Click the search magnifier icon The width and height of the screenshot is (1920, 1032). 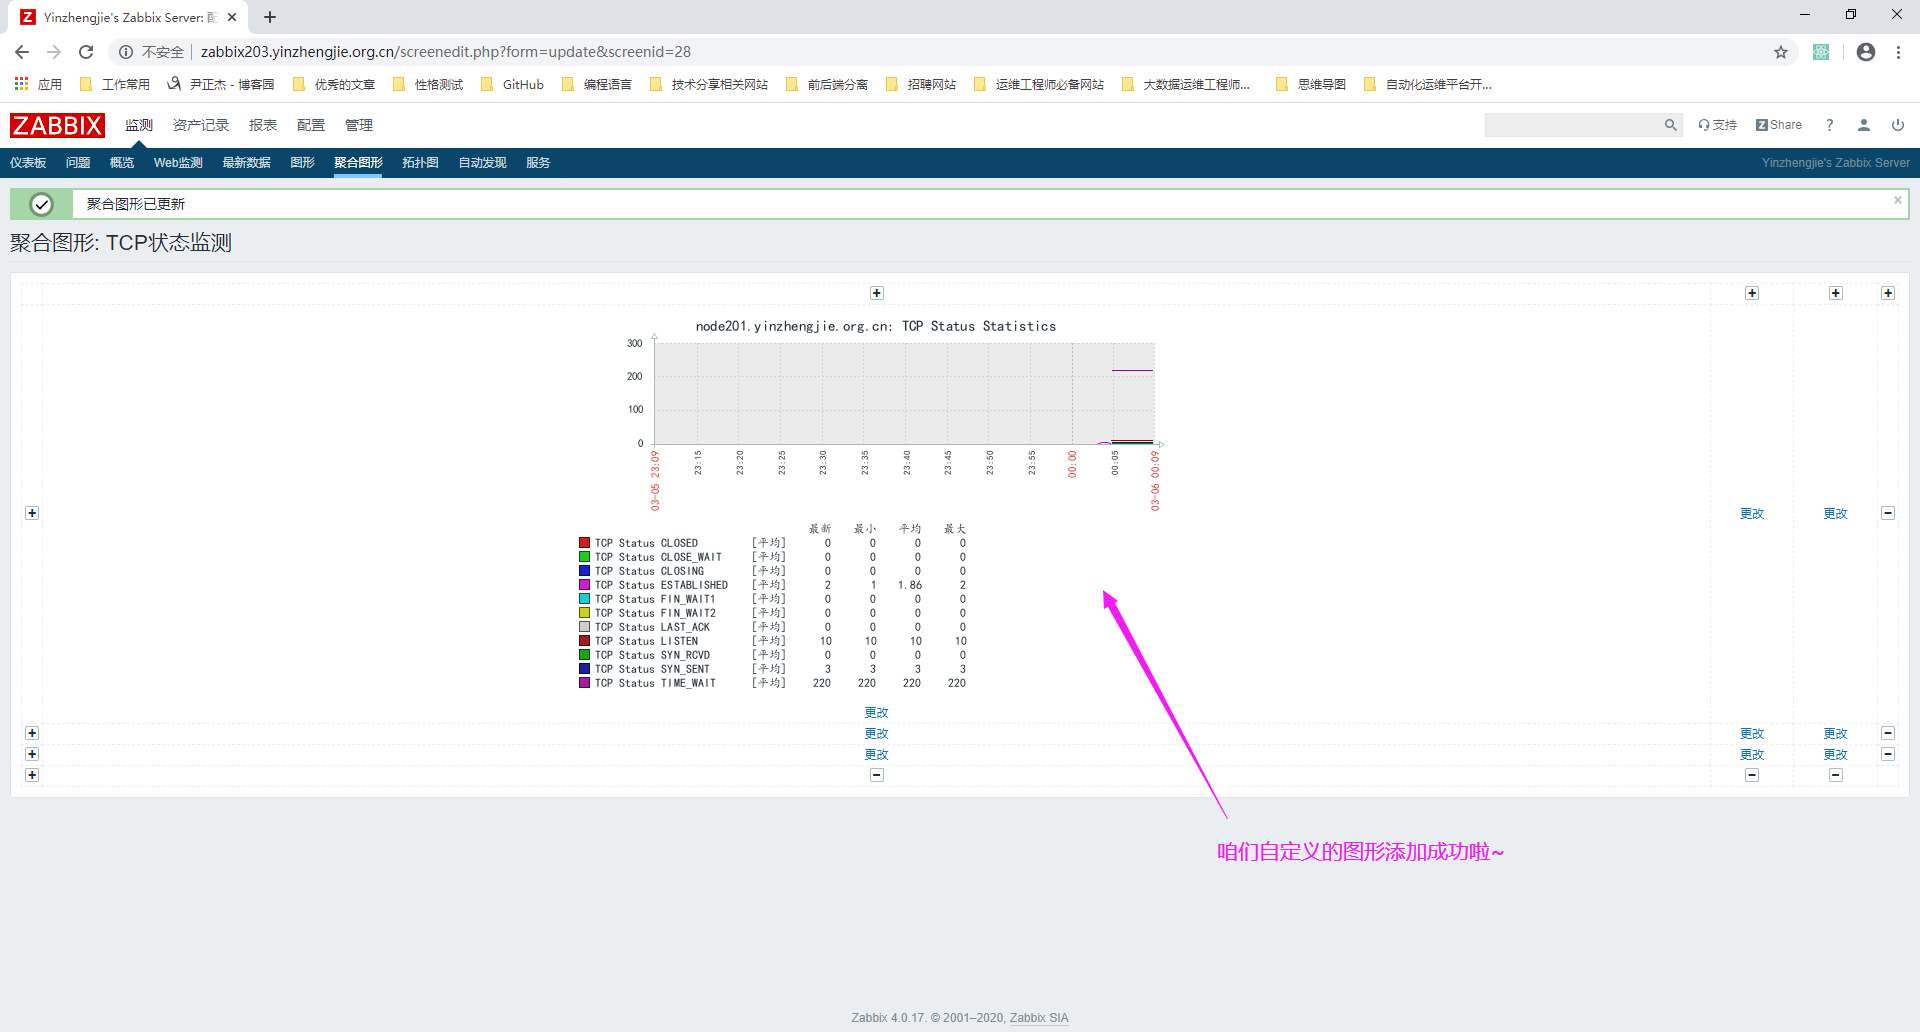pos(1670,125)
